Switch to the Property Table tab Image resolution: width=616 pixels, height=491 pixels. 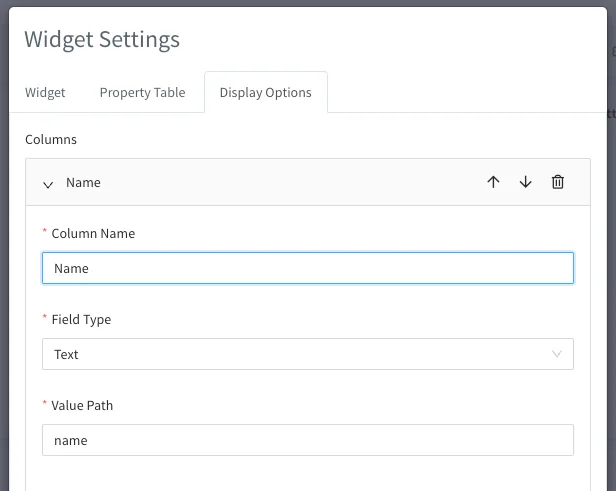pyautogui.click(x=142, y=92)
